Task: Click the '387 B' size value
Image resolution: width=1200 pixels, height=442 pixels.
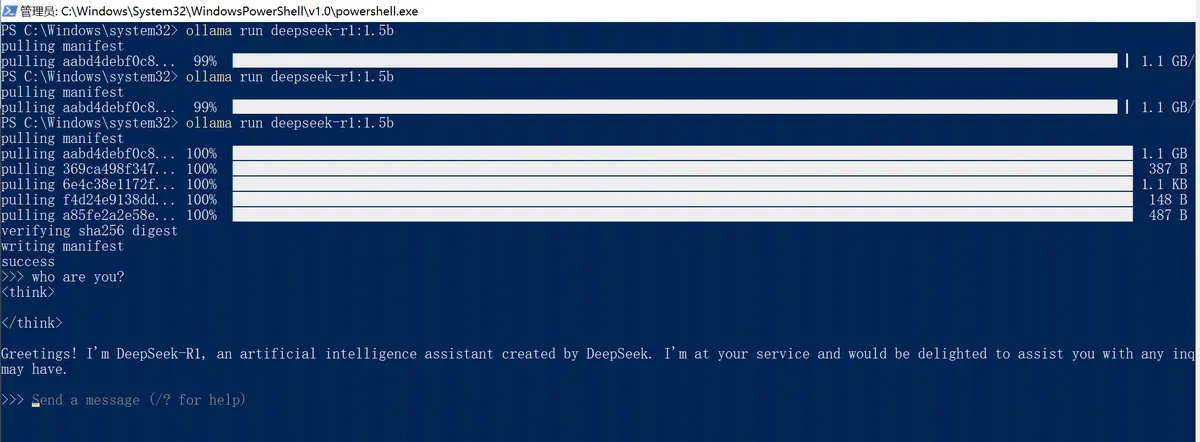Action: point(1168,169)
